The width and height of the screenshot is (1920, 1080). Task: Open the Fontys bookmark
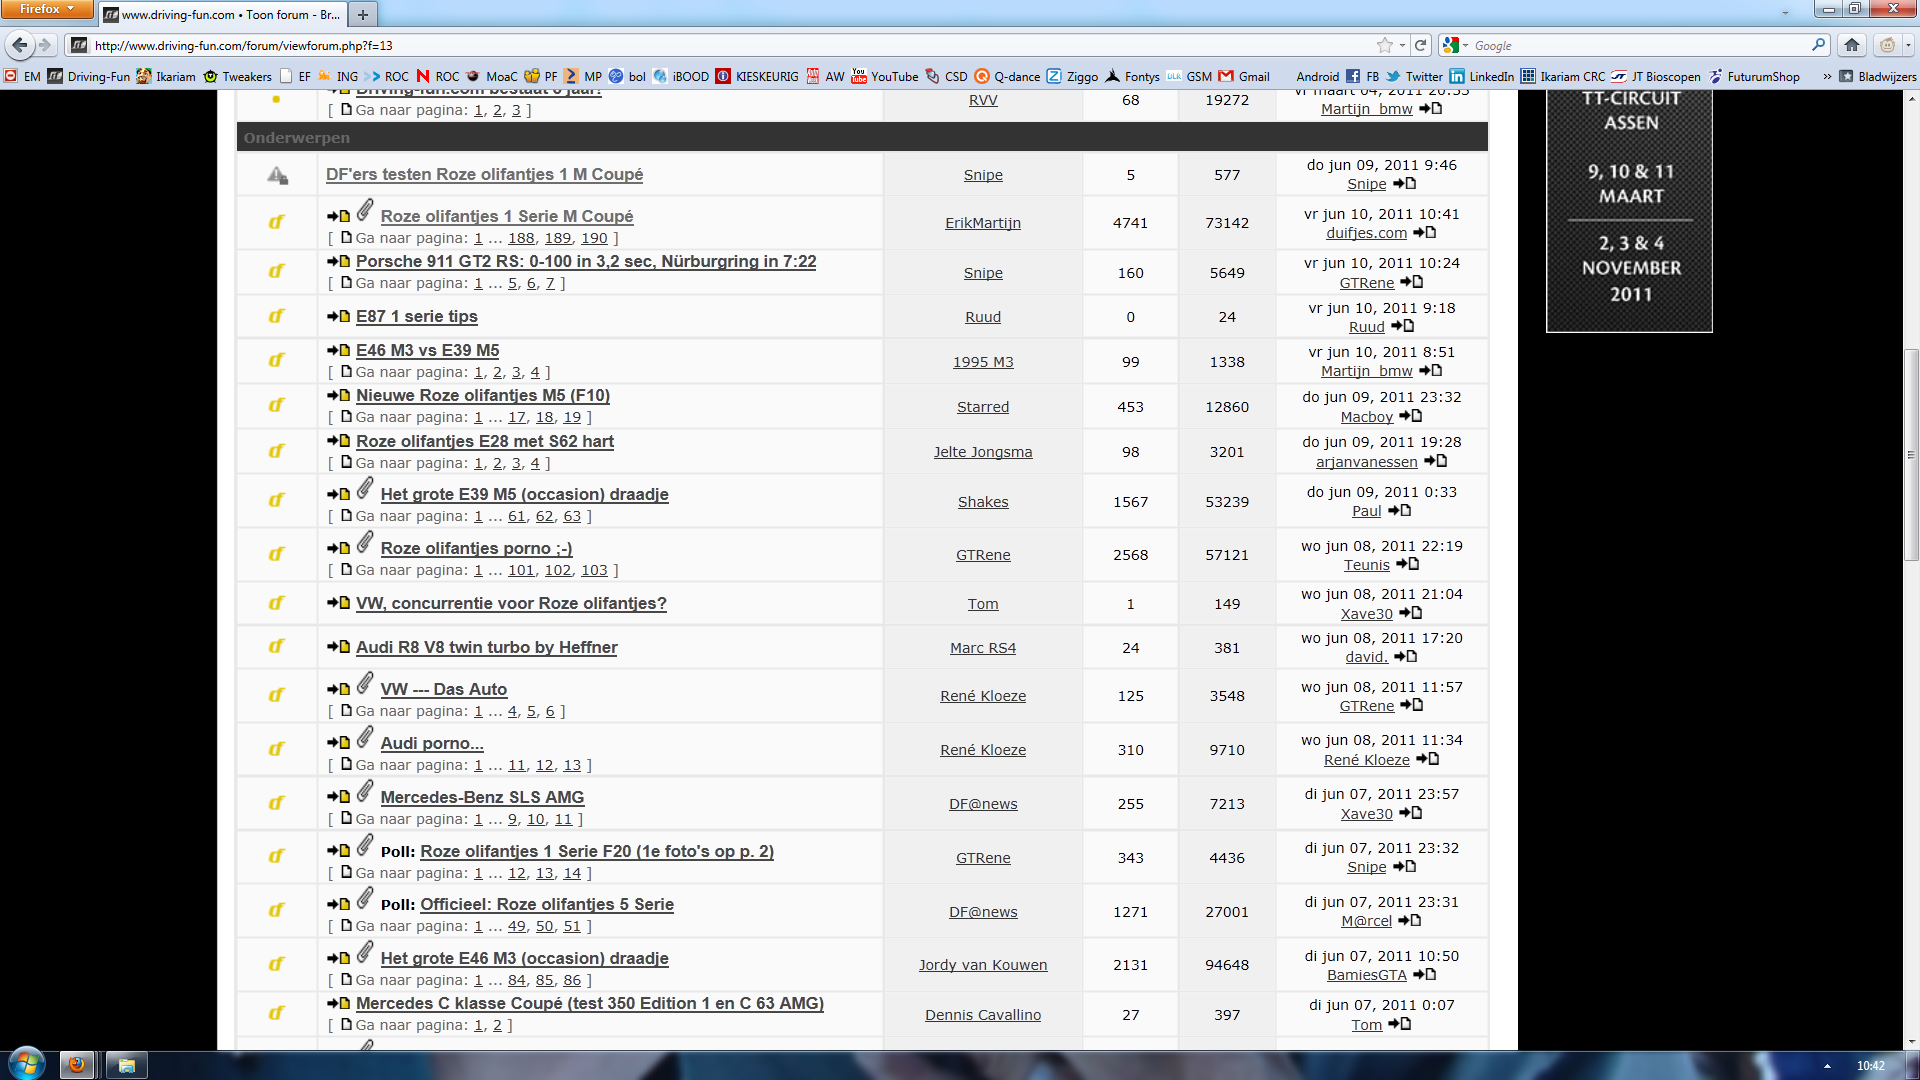pos(1132,76)
